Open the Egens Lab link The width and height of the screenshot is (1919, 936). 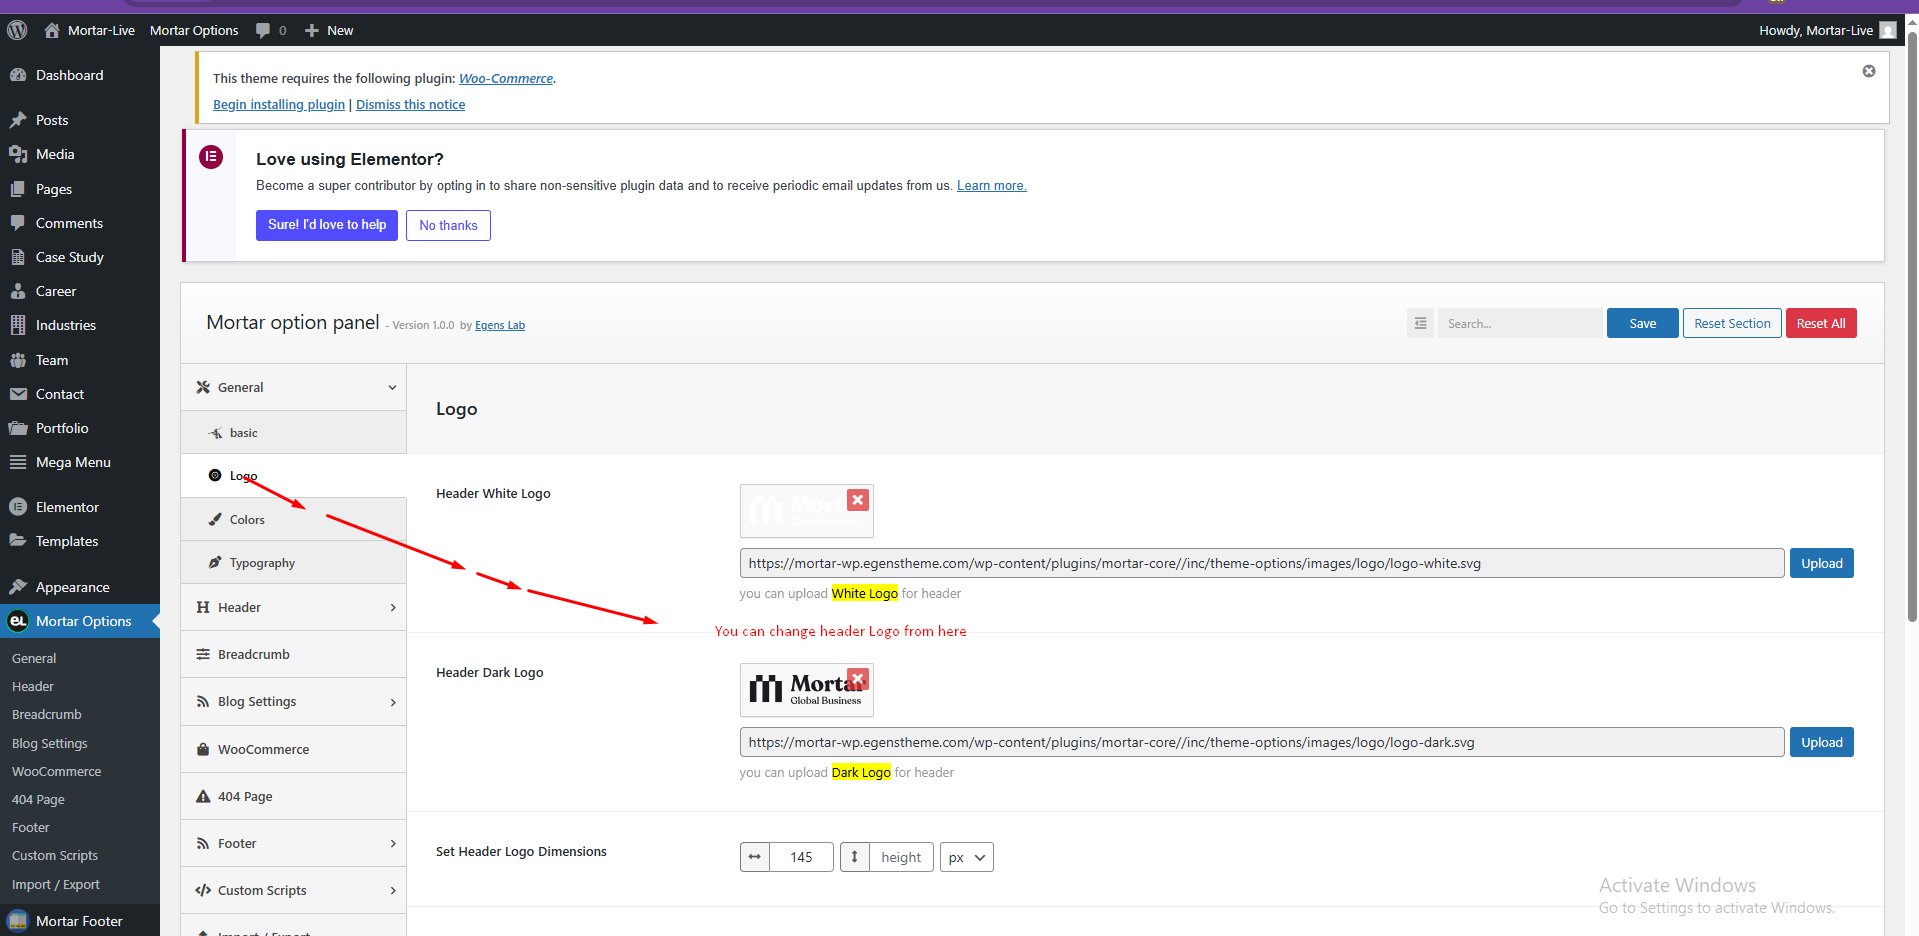pyautogui.click(x=500, y=325)
